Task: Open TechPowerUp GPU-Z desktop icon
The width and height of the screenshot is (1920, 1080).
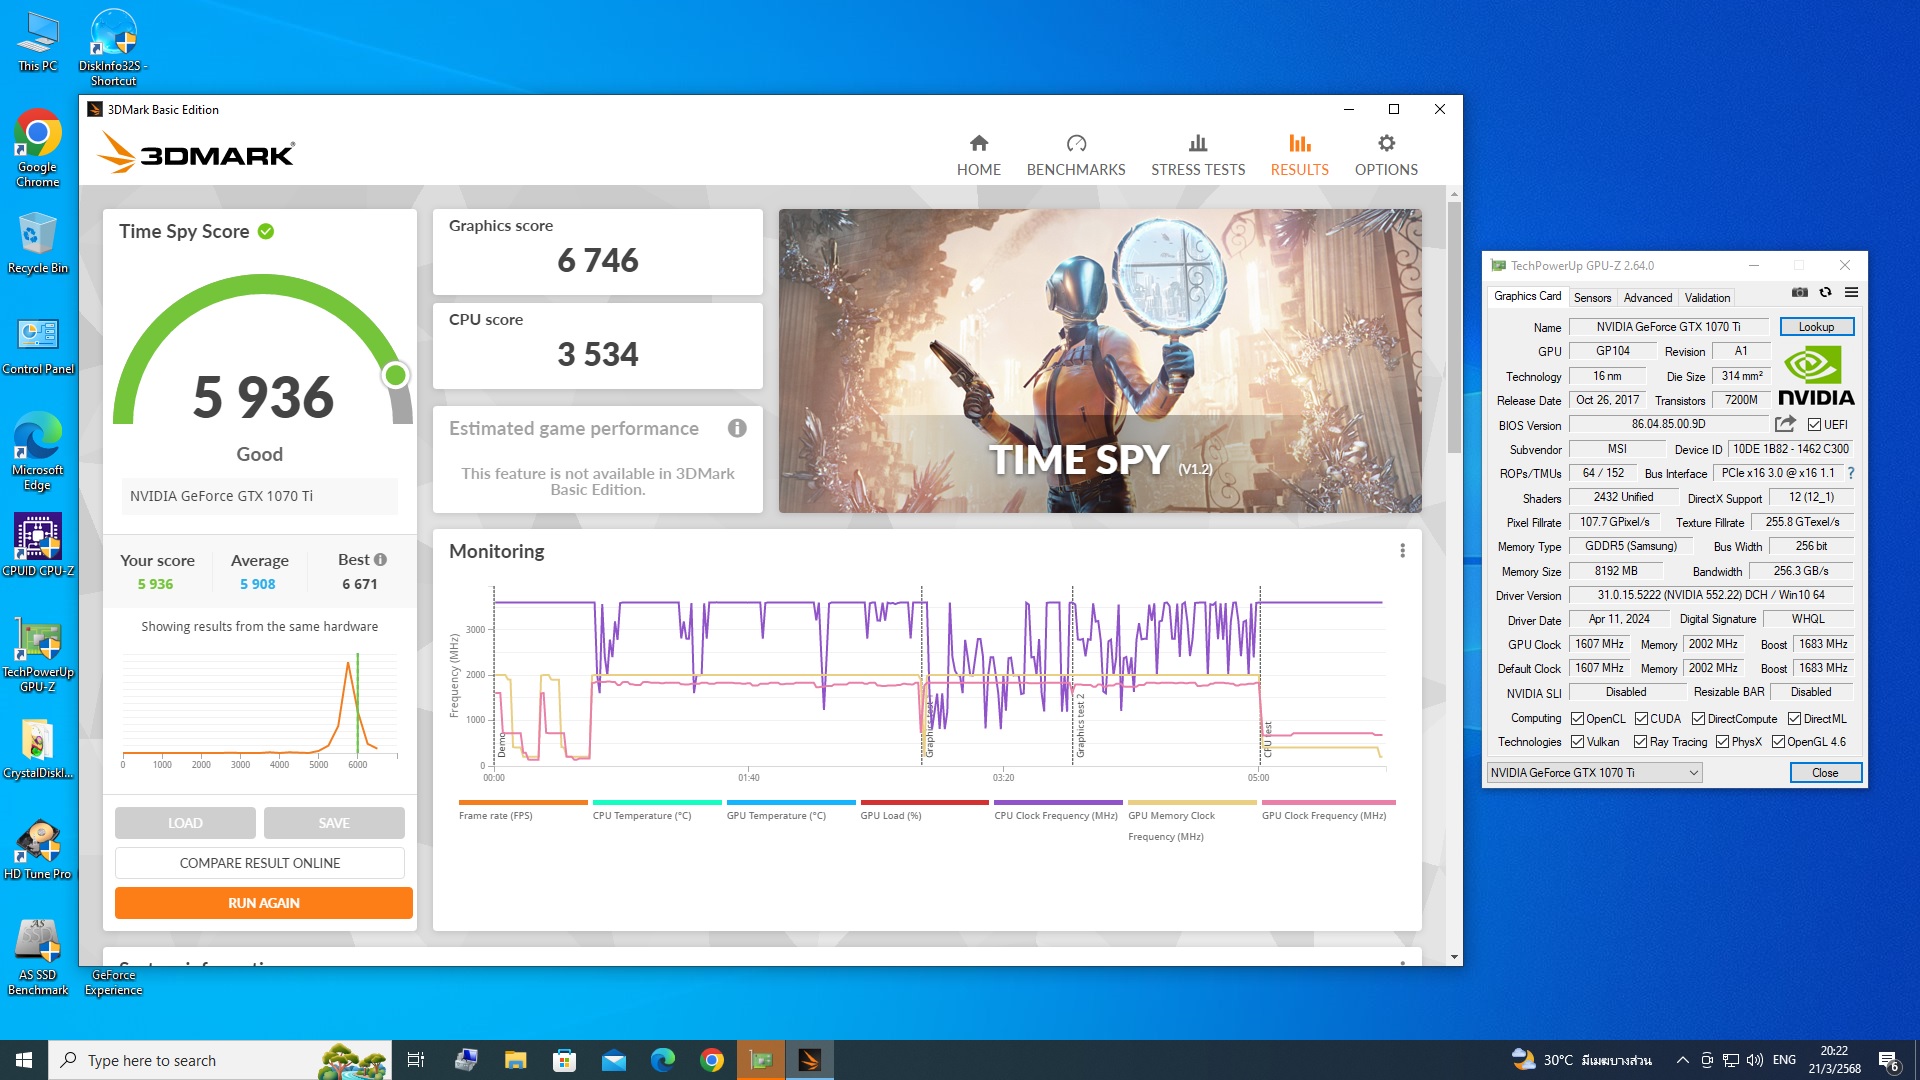Action: tap(38, 655)
